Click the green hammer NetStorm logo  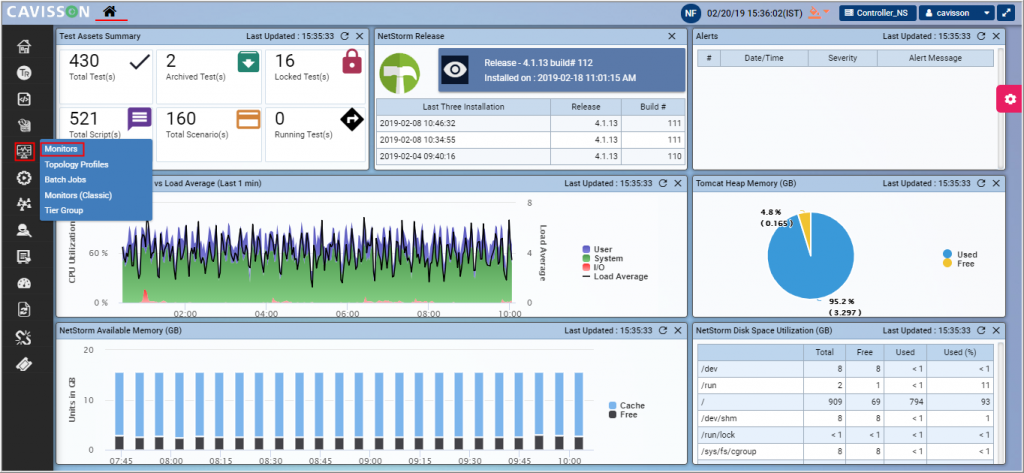tap(400, 73)
